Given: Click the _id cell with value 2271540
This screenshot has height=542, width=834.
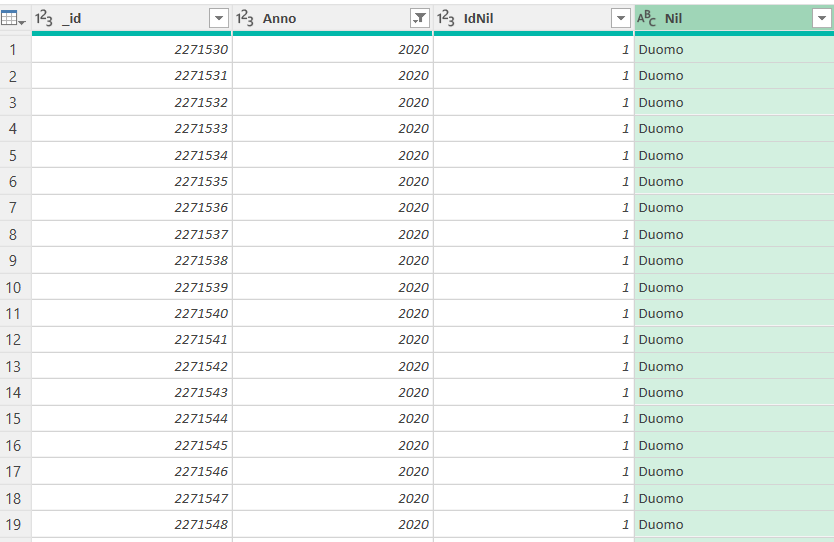Looking at the screenshot, I should (200, 313).
